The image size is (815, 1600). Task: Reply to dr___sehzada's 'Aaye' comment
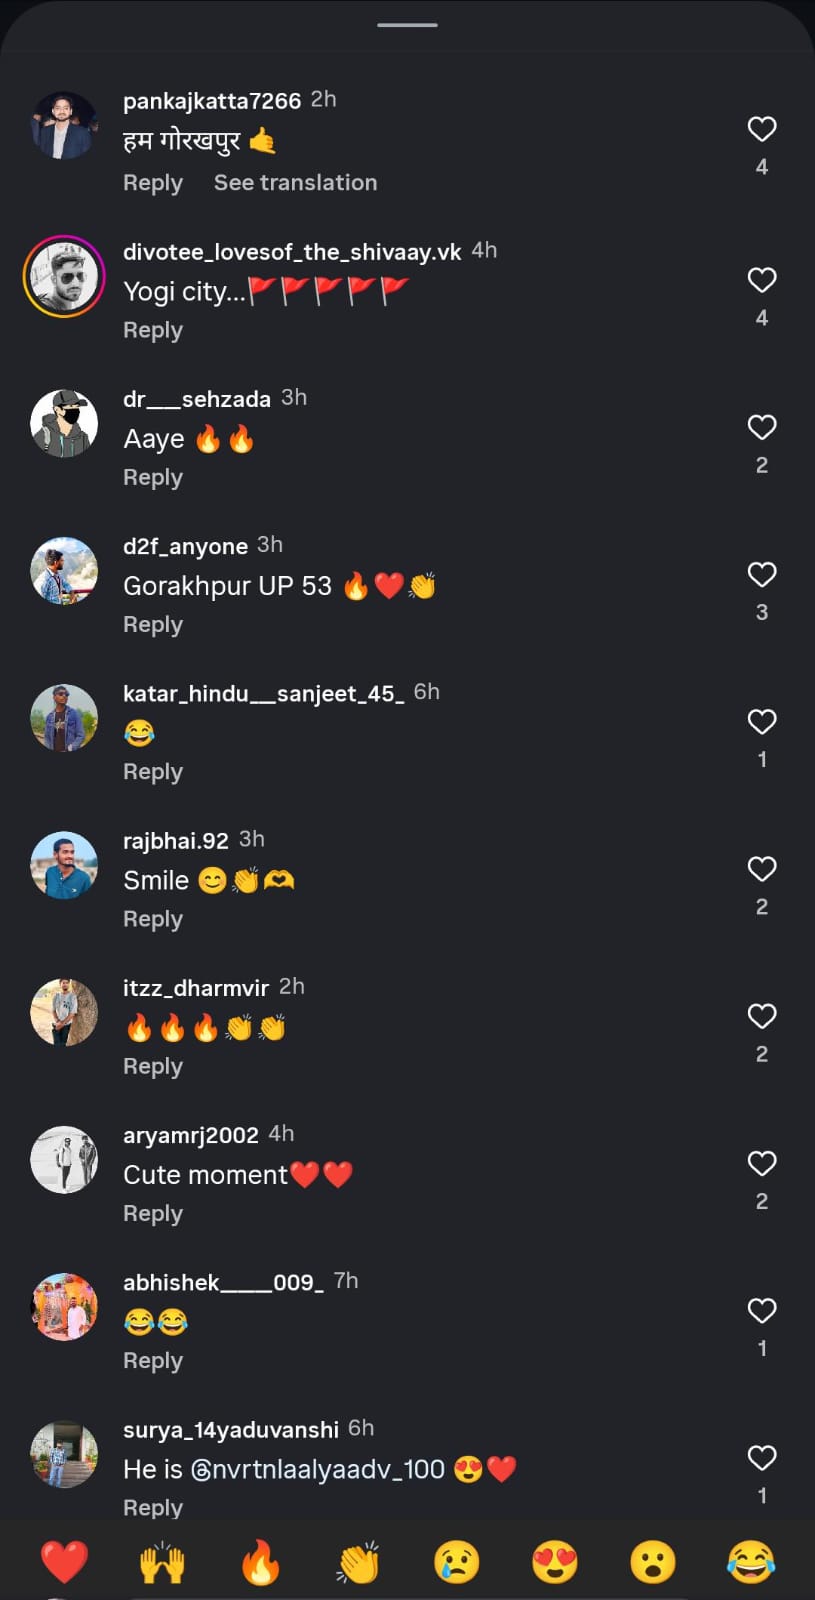click(153, 478)
